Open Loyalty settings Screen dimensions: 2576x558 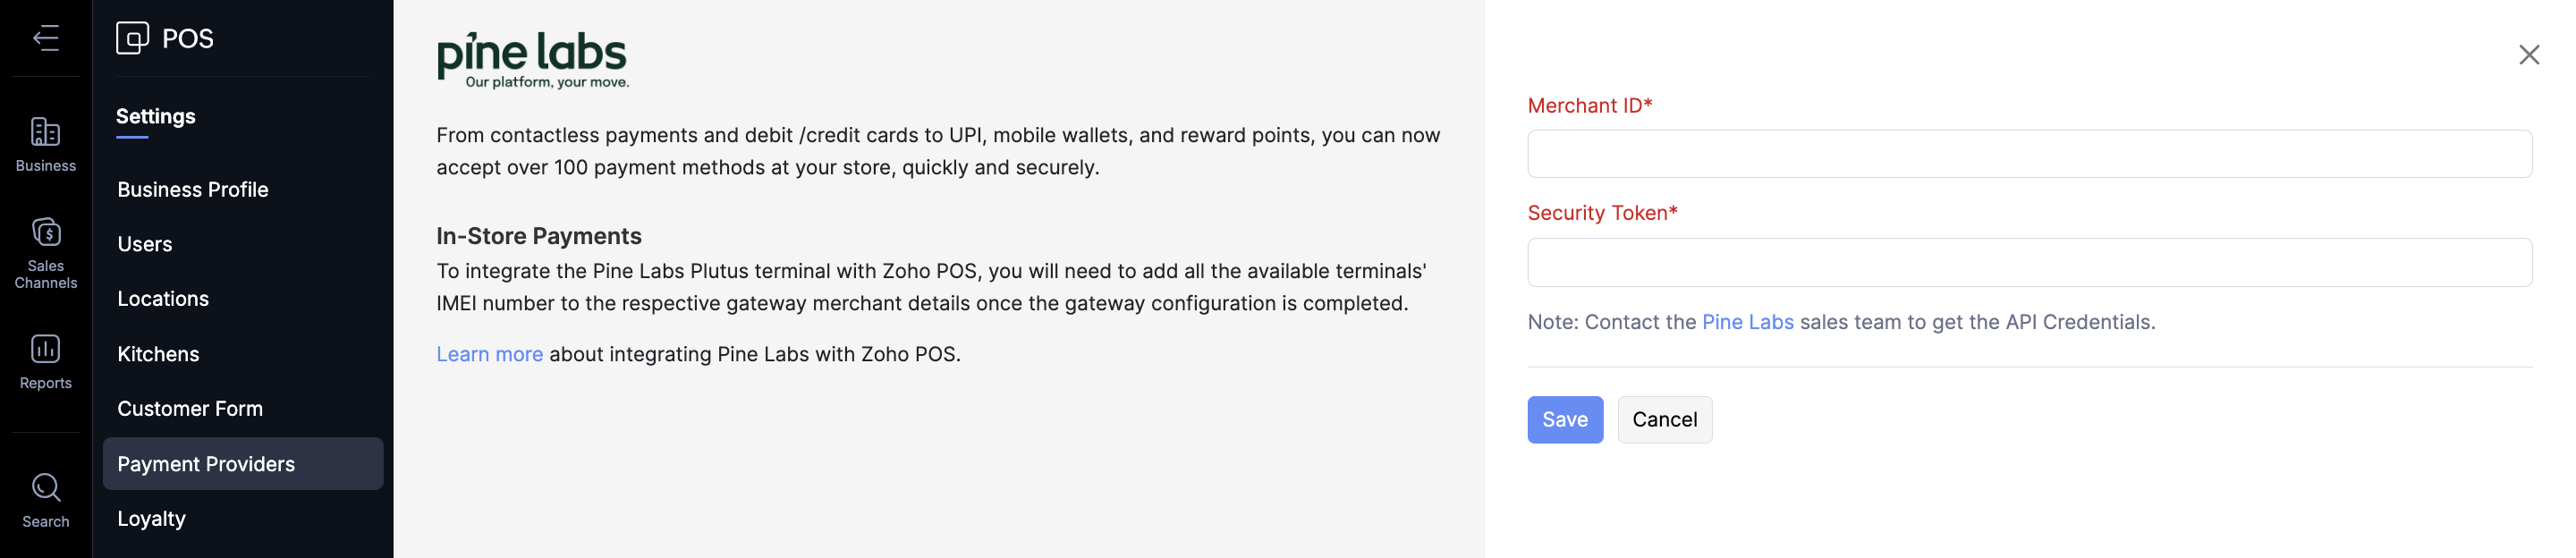(151, 519)
